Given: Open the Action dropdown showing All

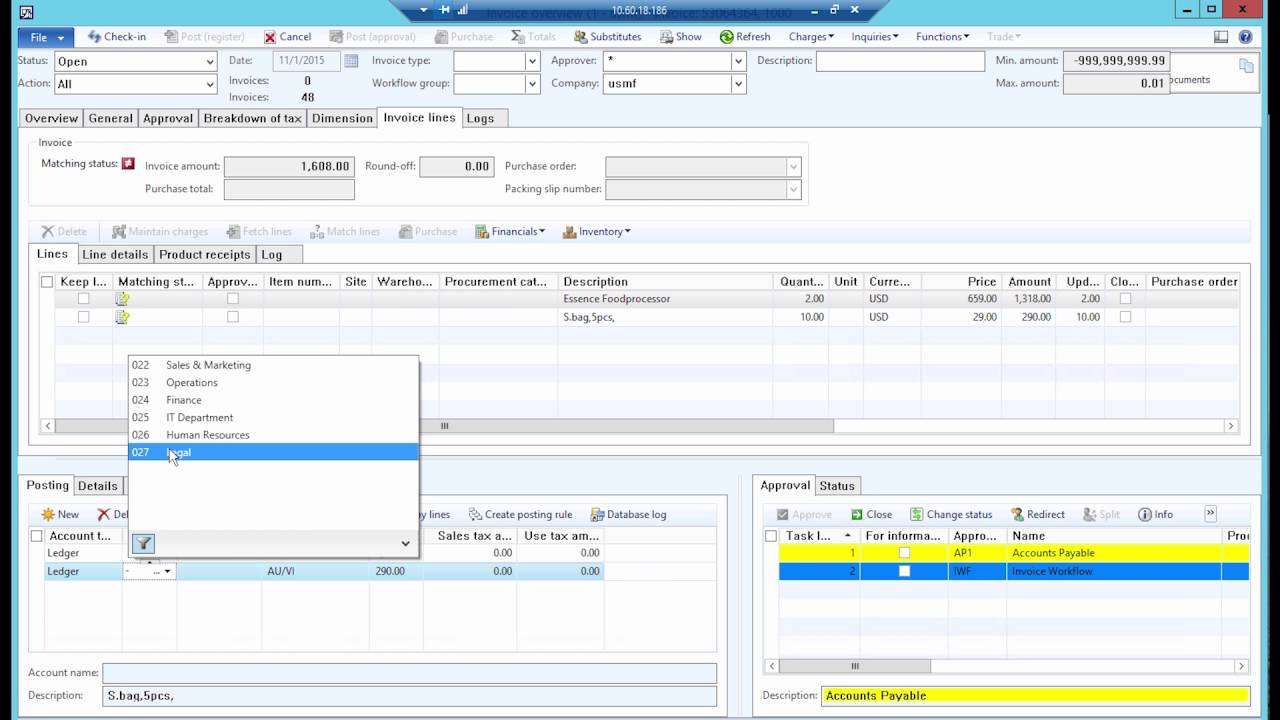Looking at the screenshot, I should 210,84.
